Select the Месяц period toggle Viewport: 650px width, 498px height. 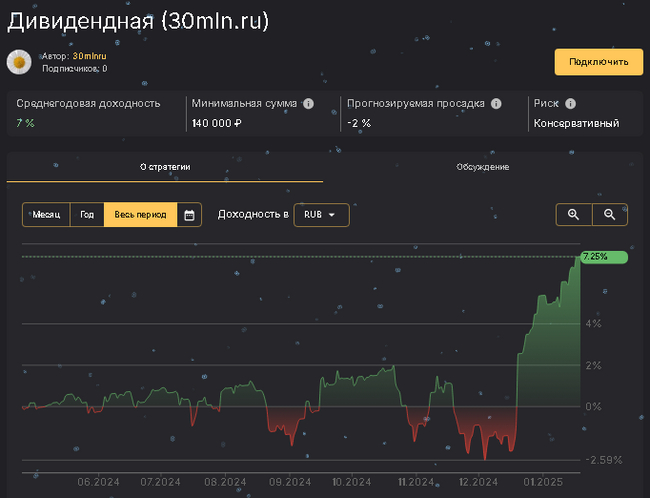tap(46, 215)
